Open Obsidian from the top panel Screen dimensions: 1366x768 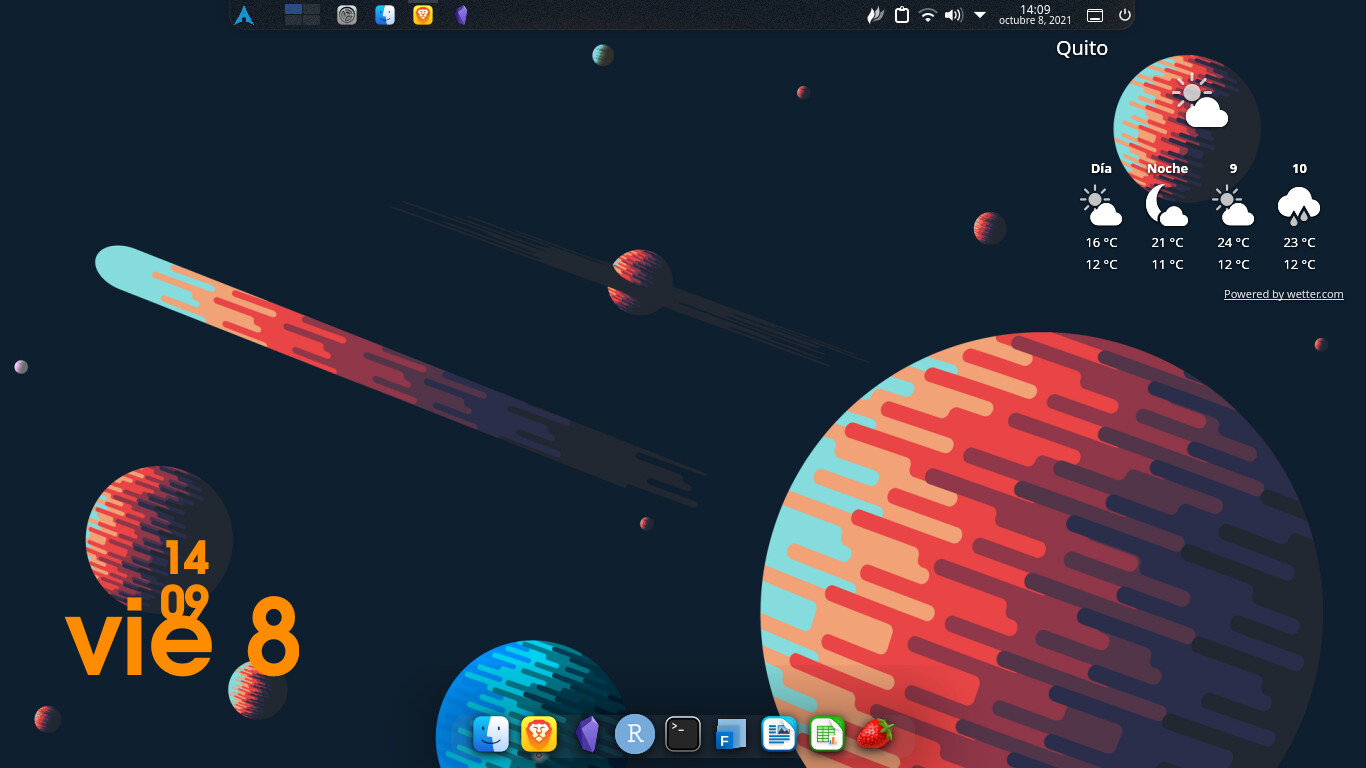(461, 15)
